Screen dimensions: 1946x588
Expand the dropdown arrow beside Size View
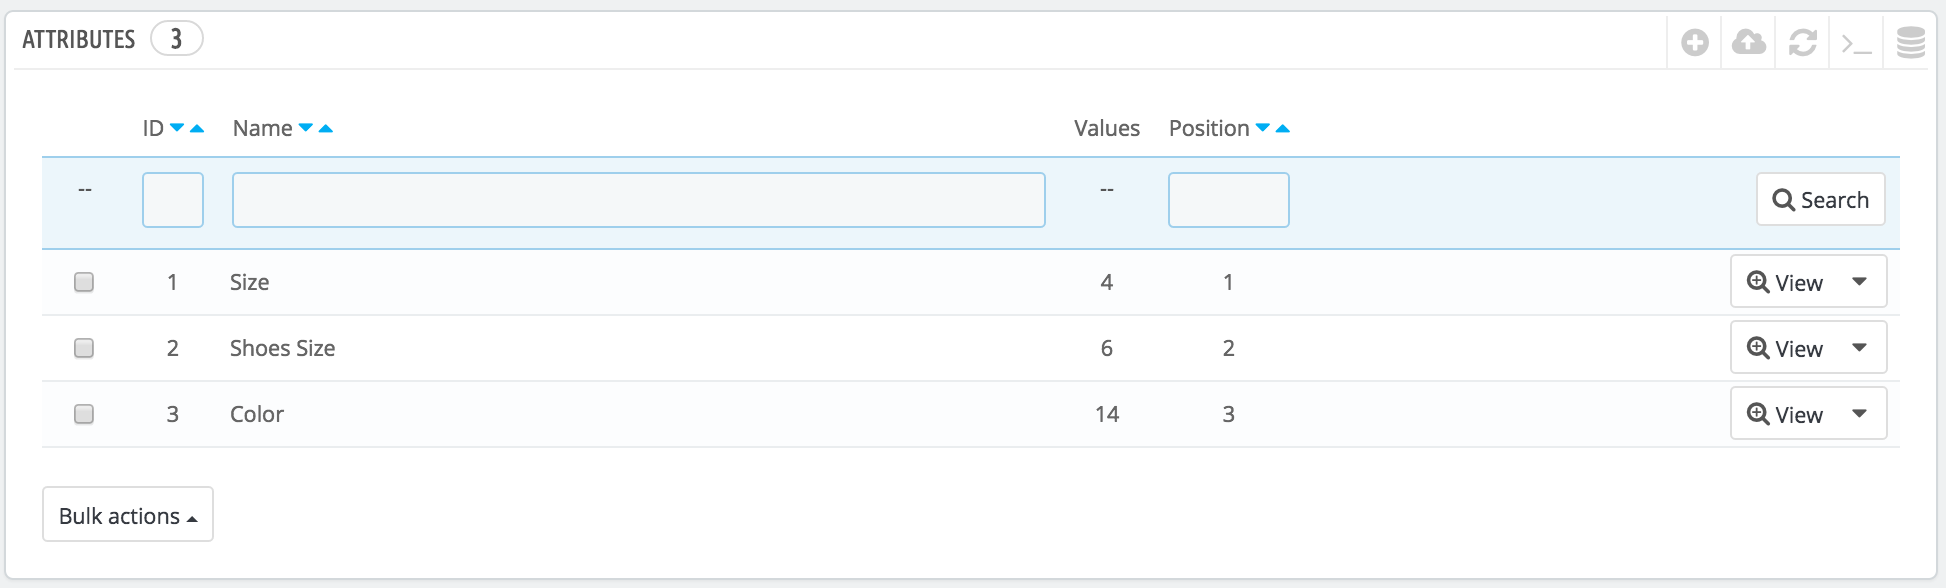1860,282
